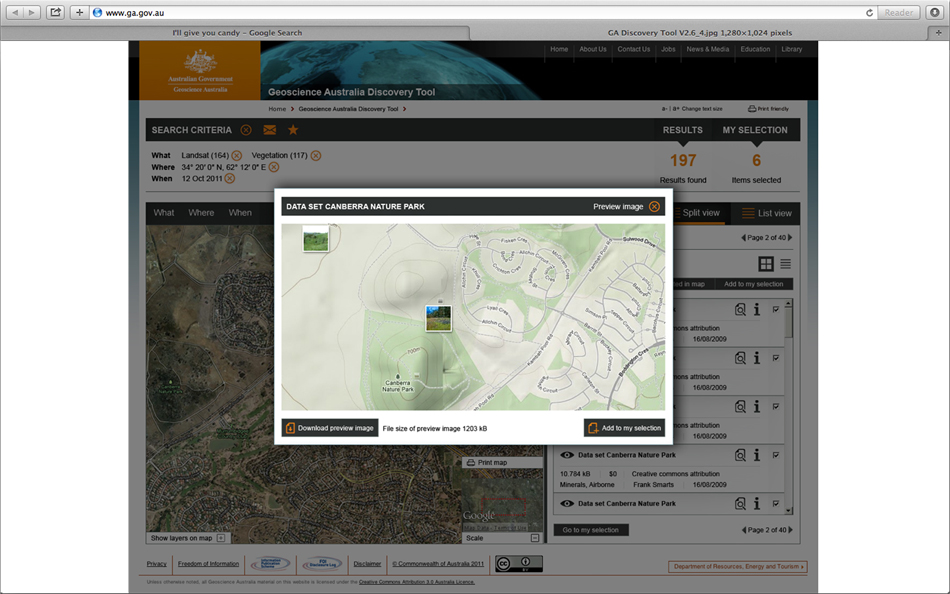The image size is (950, 594).
Task: Click Add to my selection in dialog
Action: point(624,428)
